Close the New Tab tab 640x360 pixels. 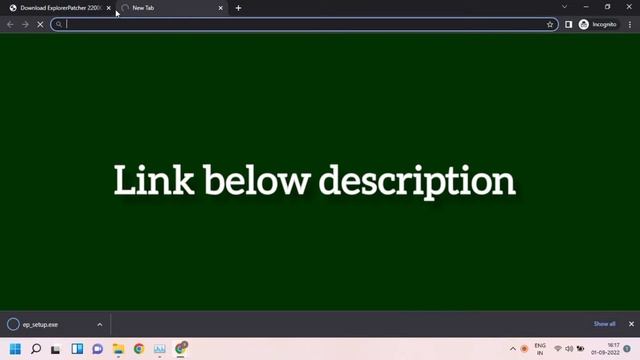coord(220,8)
